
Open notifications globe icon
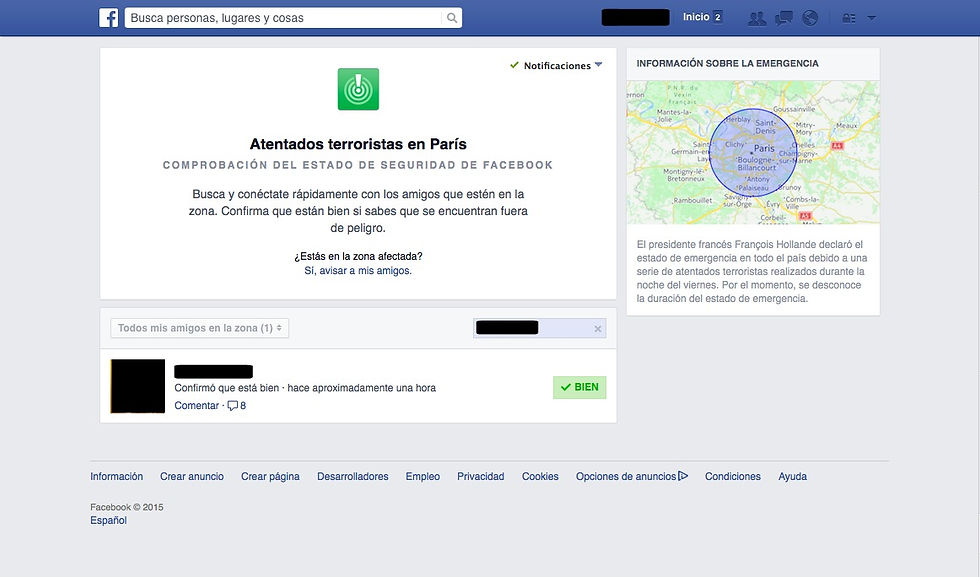coord(810,18)
